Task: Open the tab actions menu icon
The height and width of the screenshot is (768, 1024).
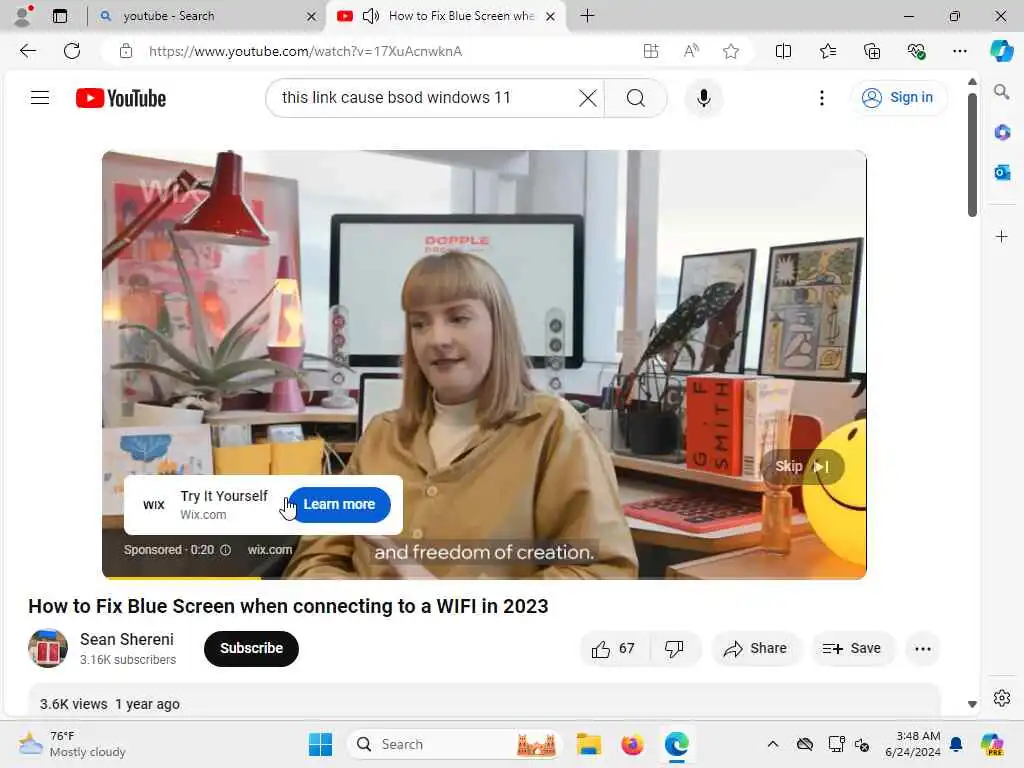Action: point(60,16)
